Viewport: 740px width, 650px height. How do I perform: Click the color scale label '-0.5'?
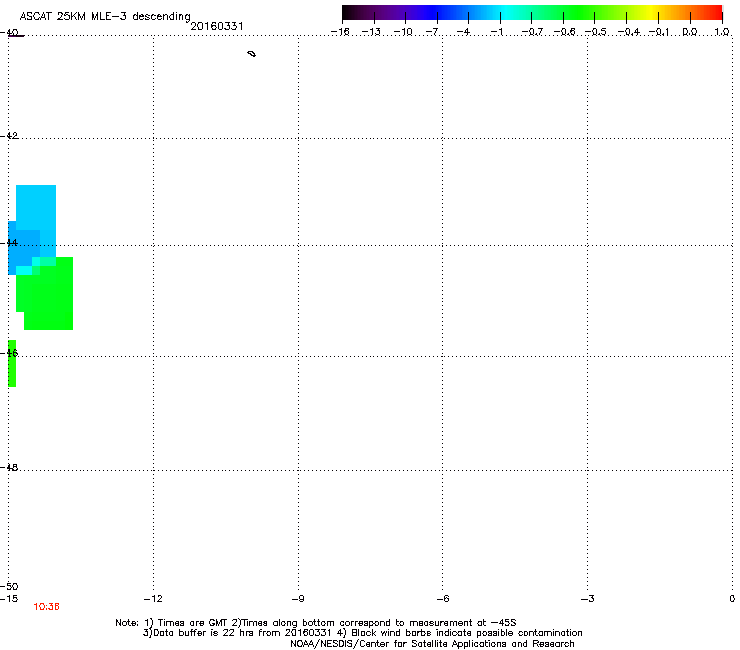click(x=595, y=32)
